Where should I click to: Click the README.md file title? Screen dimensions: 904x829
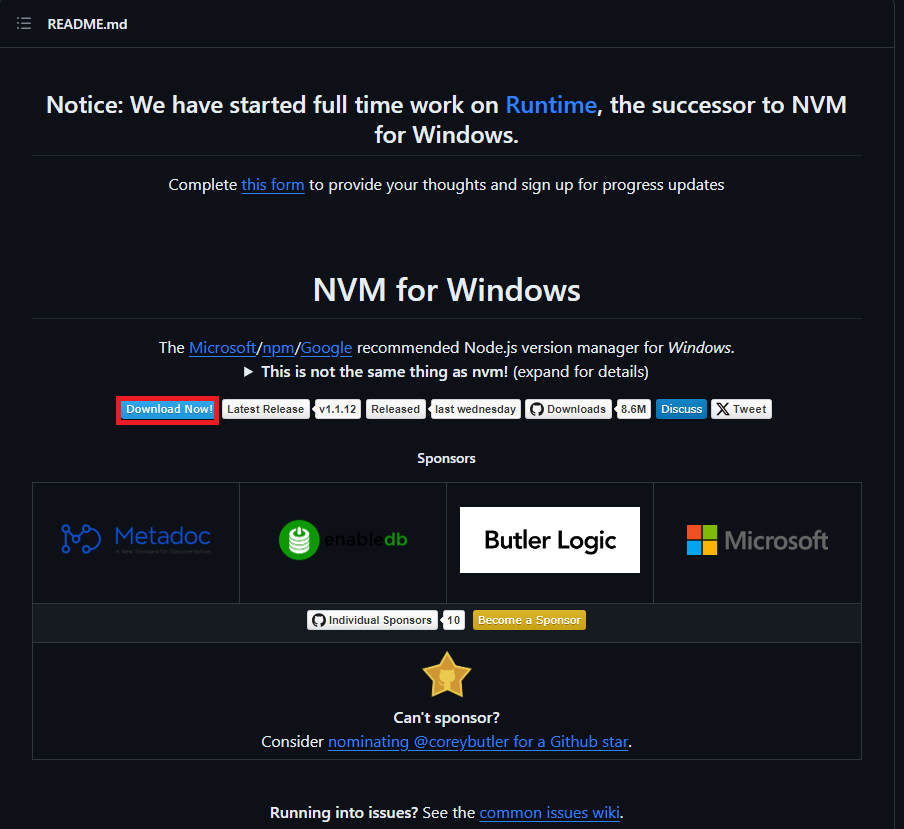click(87, 24)
